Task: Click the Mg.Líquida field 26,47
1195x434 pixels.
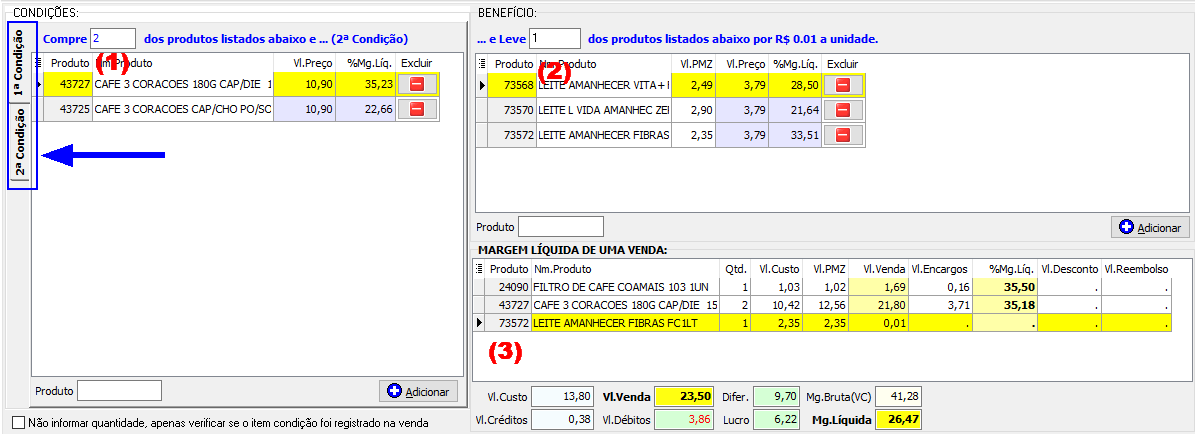Action: [899, 419]
